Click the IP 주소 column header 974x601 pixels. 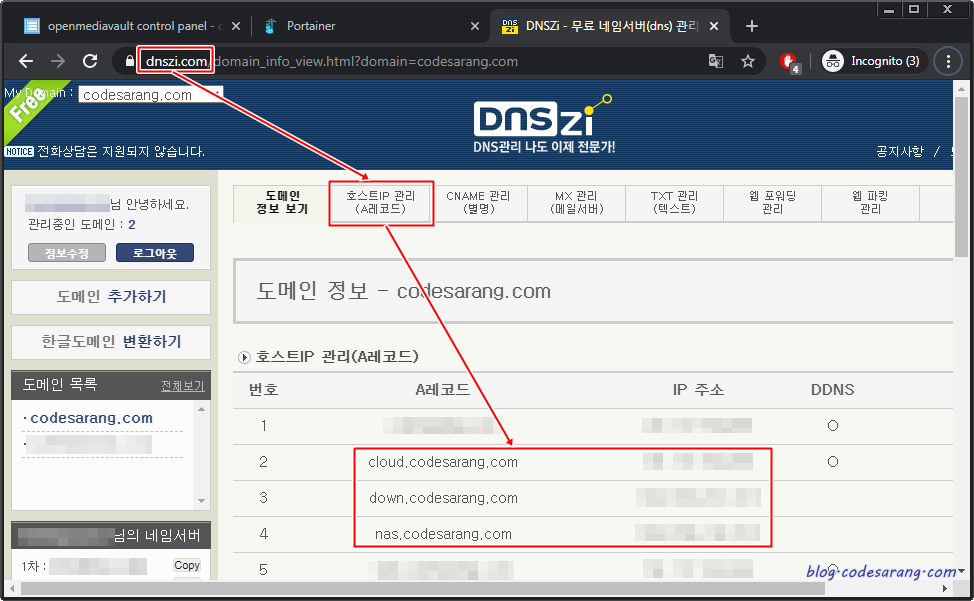(698, 390)
